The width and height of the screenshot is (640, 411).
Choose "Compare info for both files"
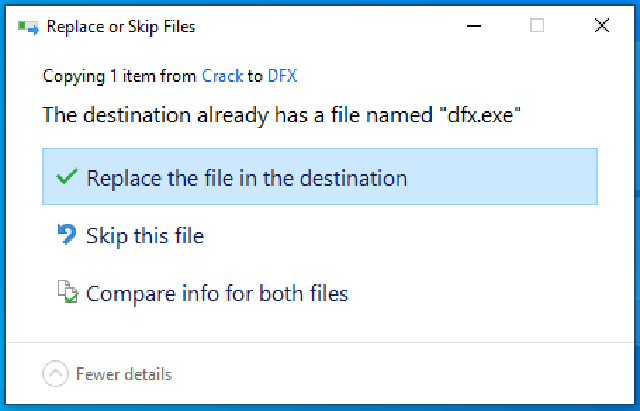217,293
